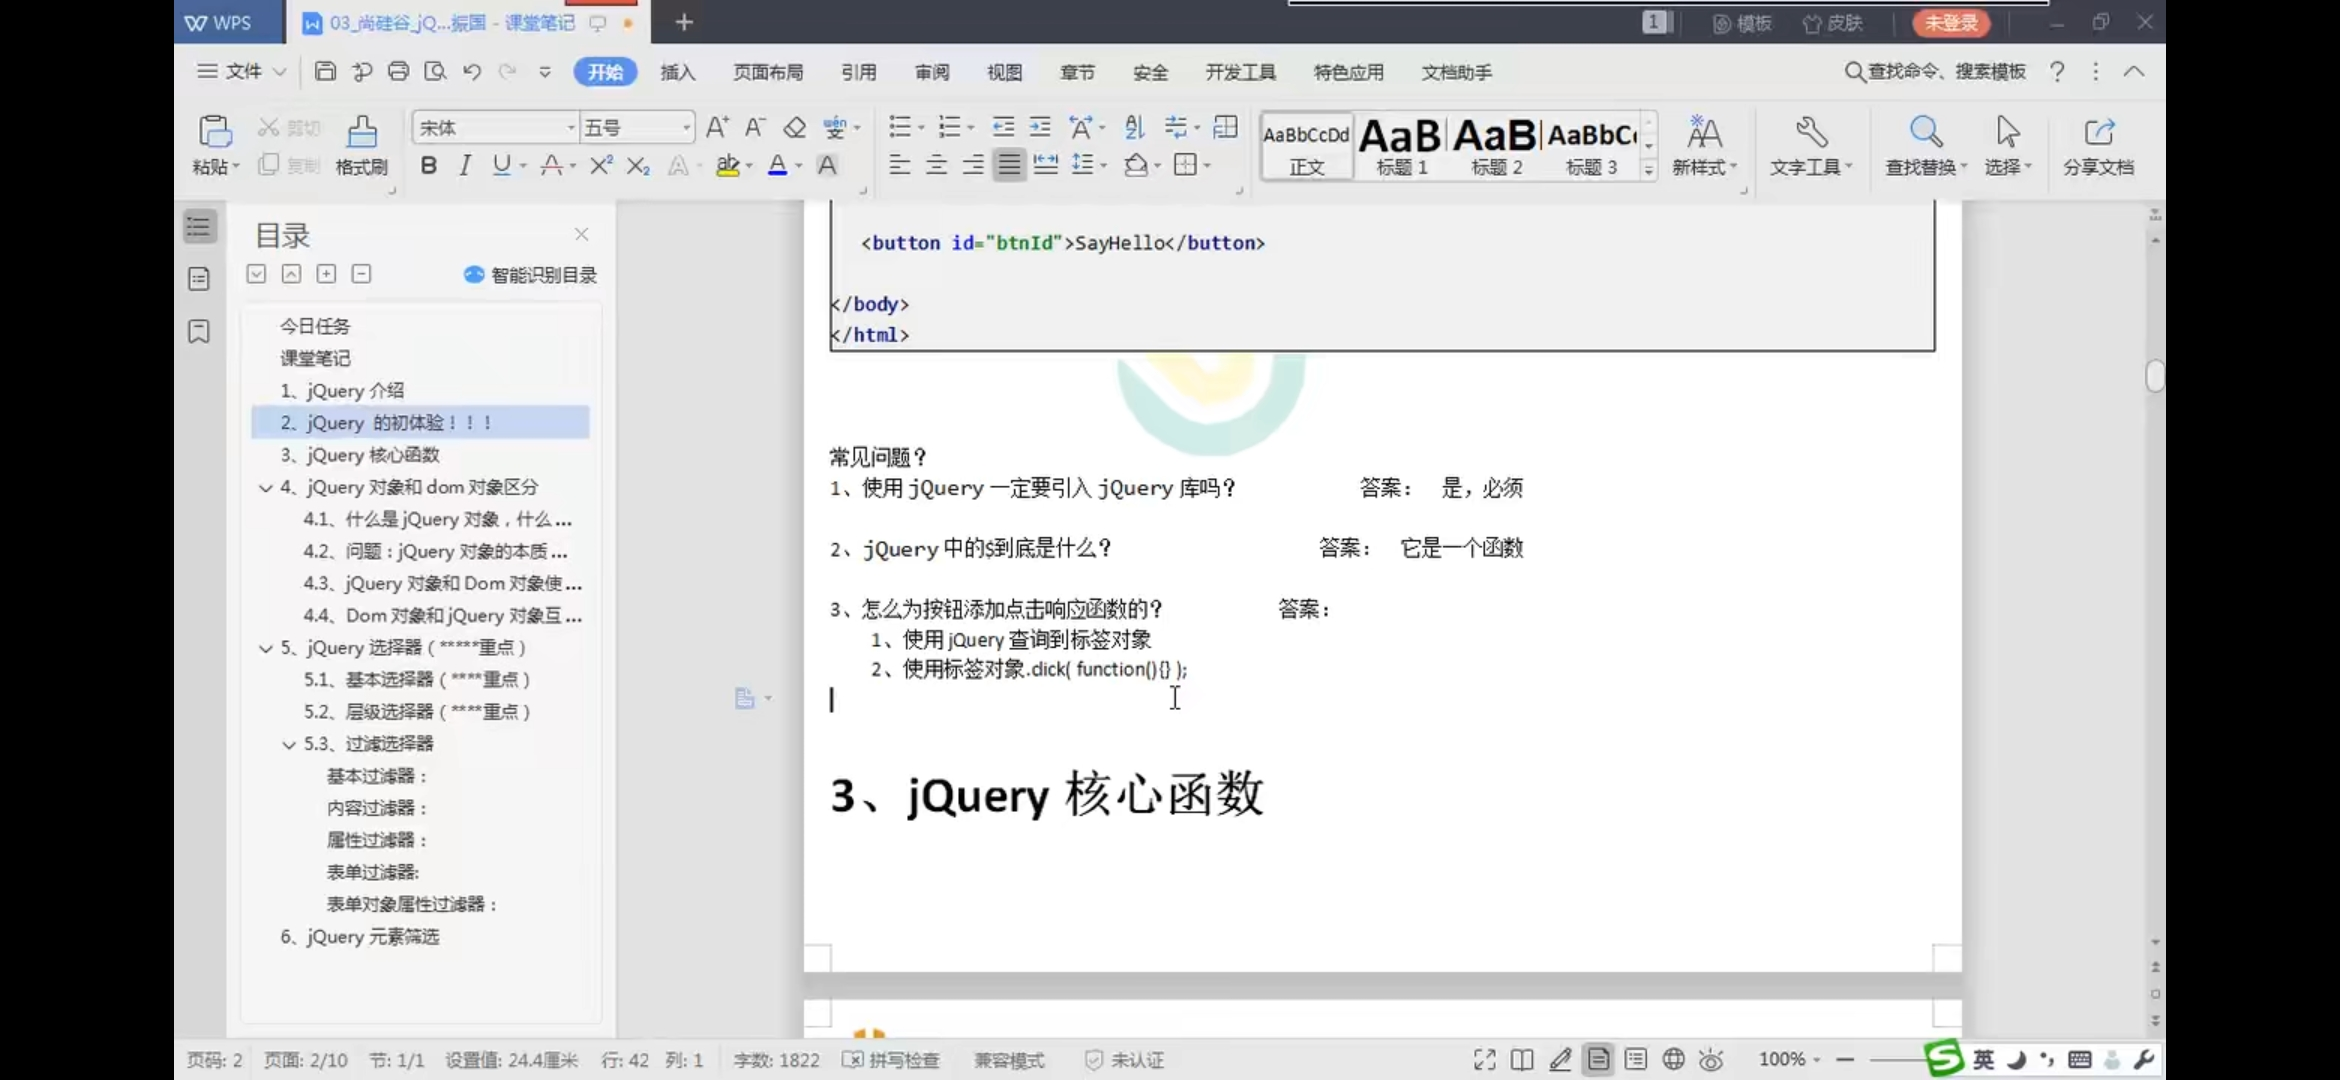Apply the 正文 style
2340x1080 pixels.
click(1306, 145)
